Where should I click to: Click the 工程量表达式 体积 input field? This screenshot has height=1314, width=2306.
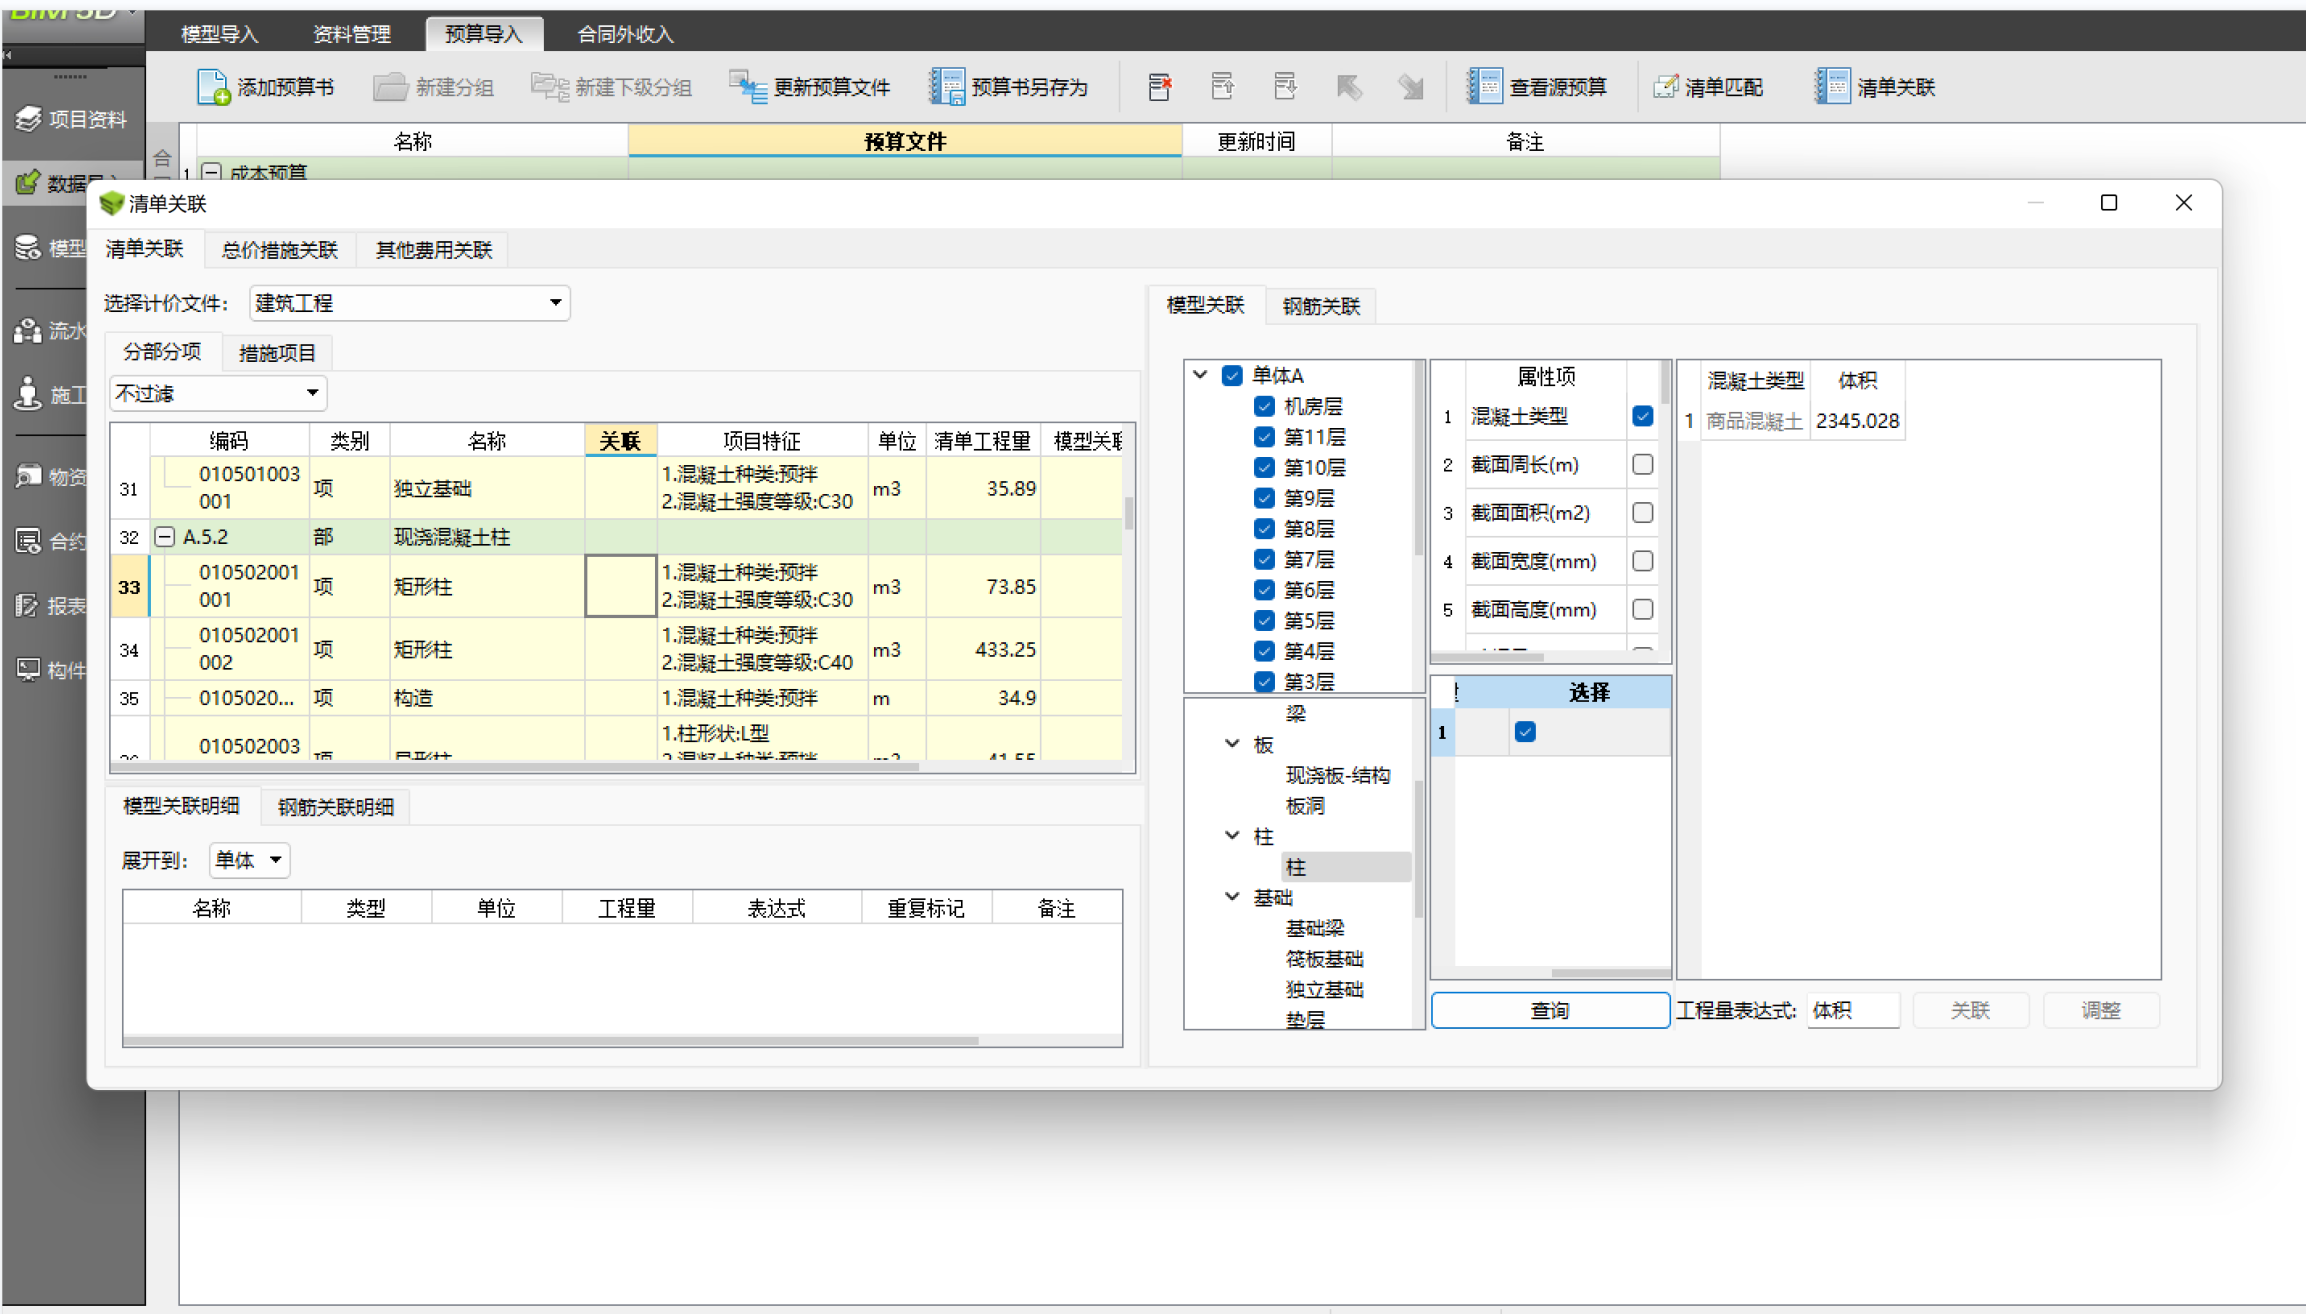point(1853,1010)
